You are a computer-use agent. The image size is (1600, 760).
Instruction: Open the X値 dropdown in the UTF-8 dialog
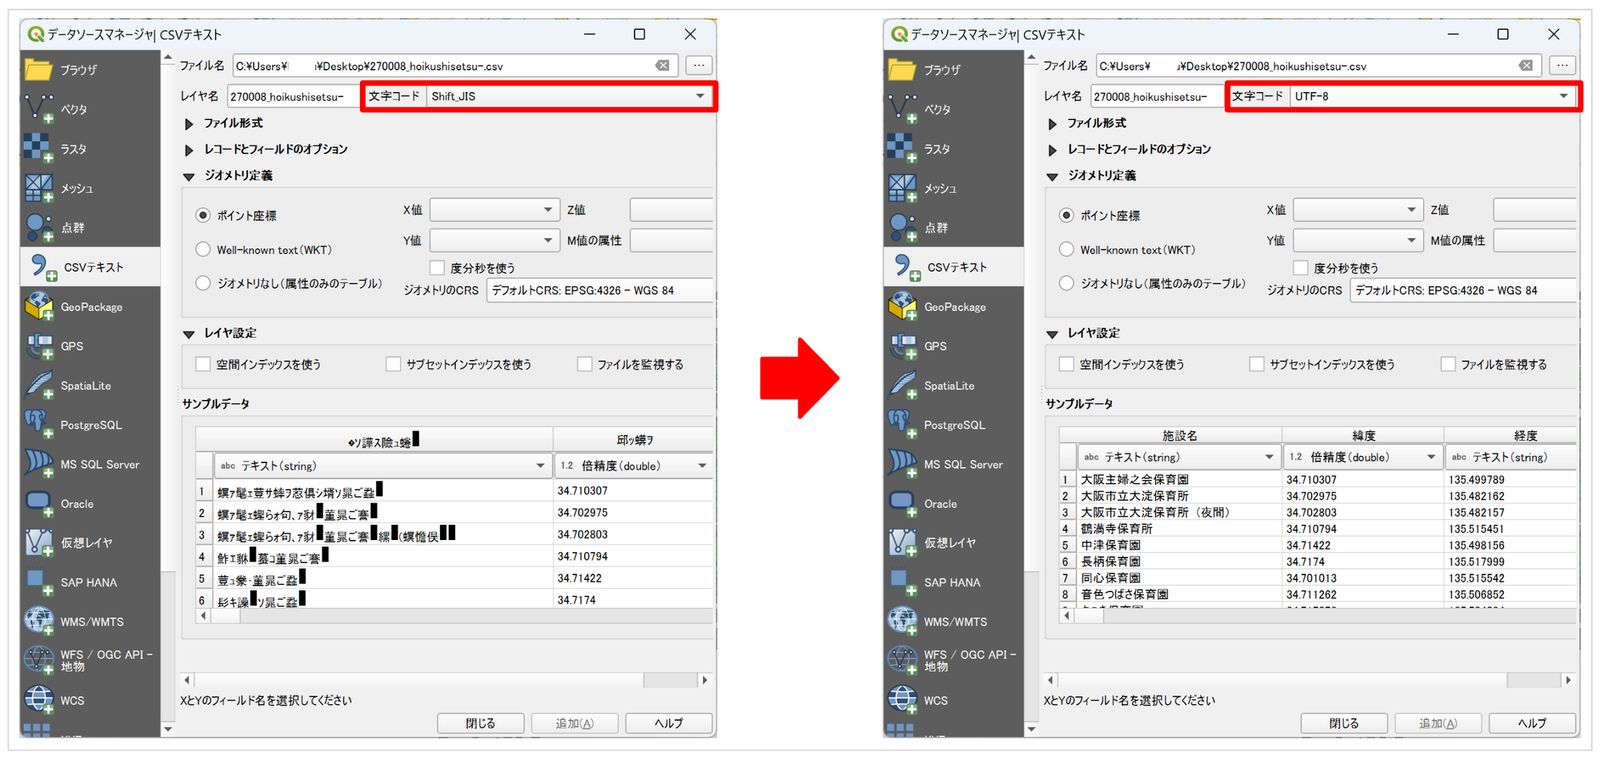coord(1358,210)
